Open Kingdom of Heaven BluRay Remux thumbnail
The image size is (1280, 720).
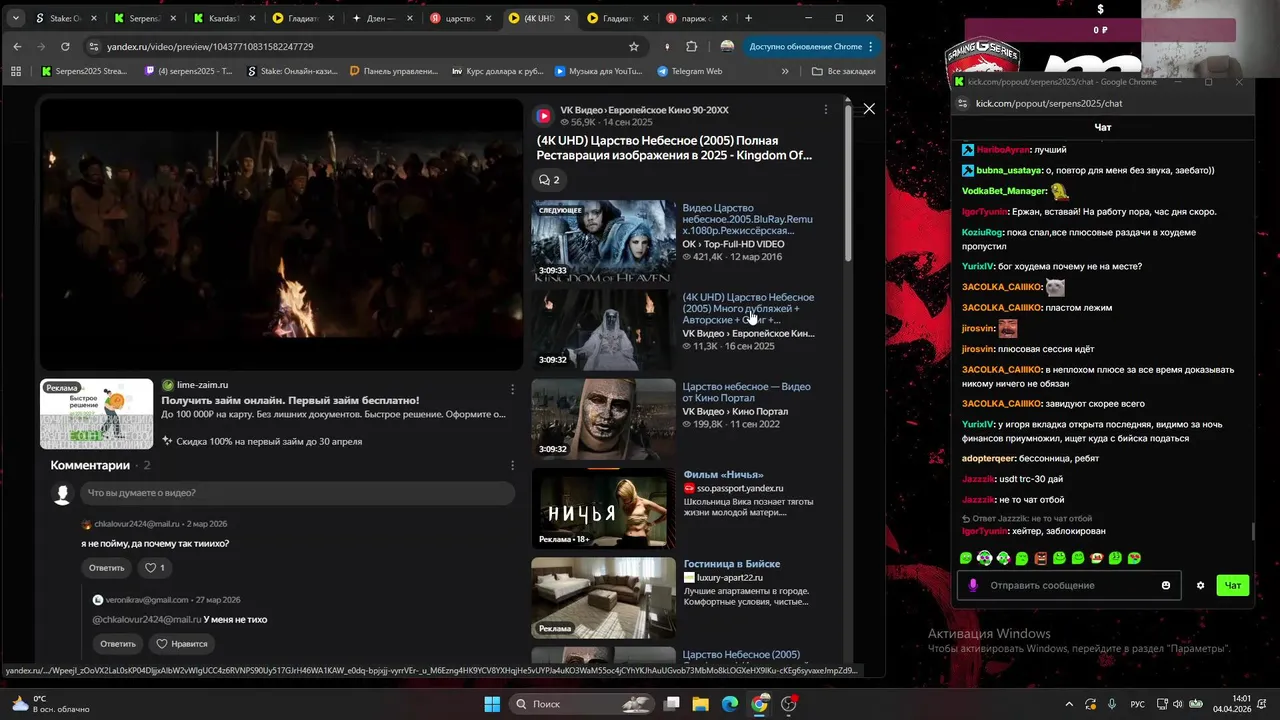(x=603, y=240)
